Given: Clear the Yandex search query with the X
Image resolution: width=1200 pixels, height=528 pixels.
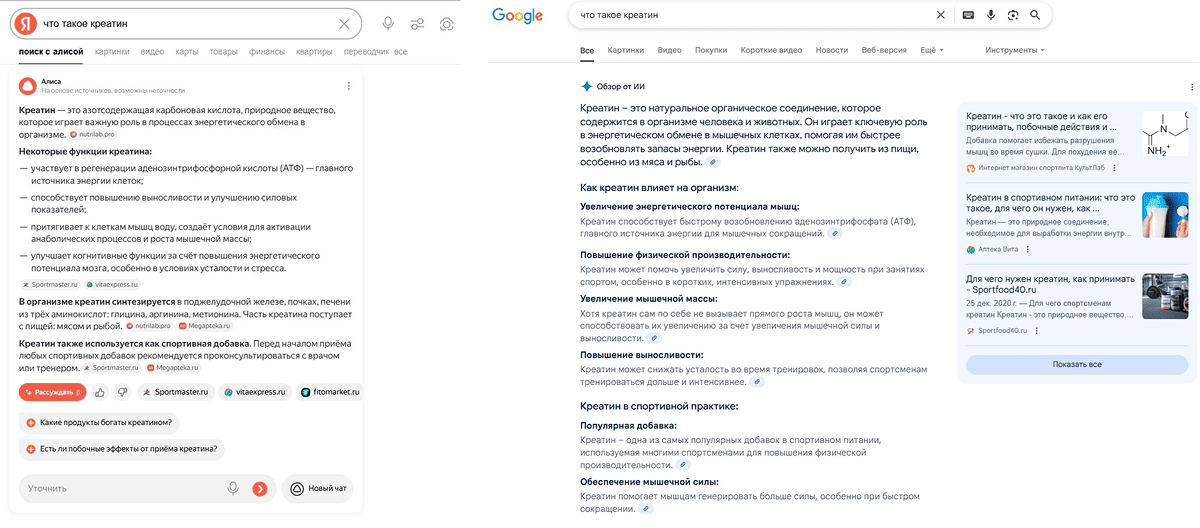Looking at the screenshot, I should pyautogui.click(x=345, y=23).
